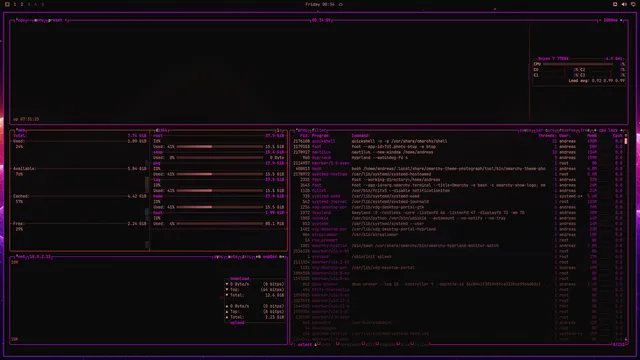640x360 pixels.
Task: Click the memory Total value row
Action: click(x=80, y=136)
